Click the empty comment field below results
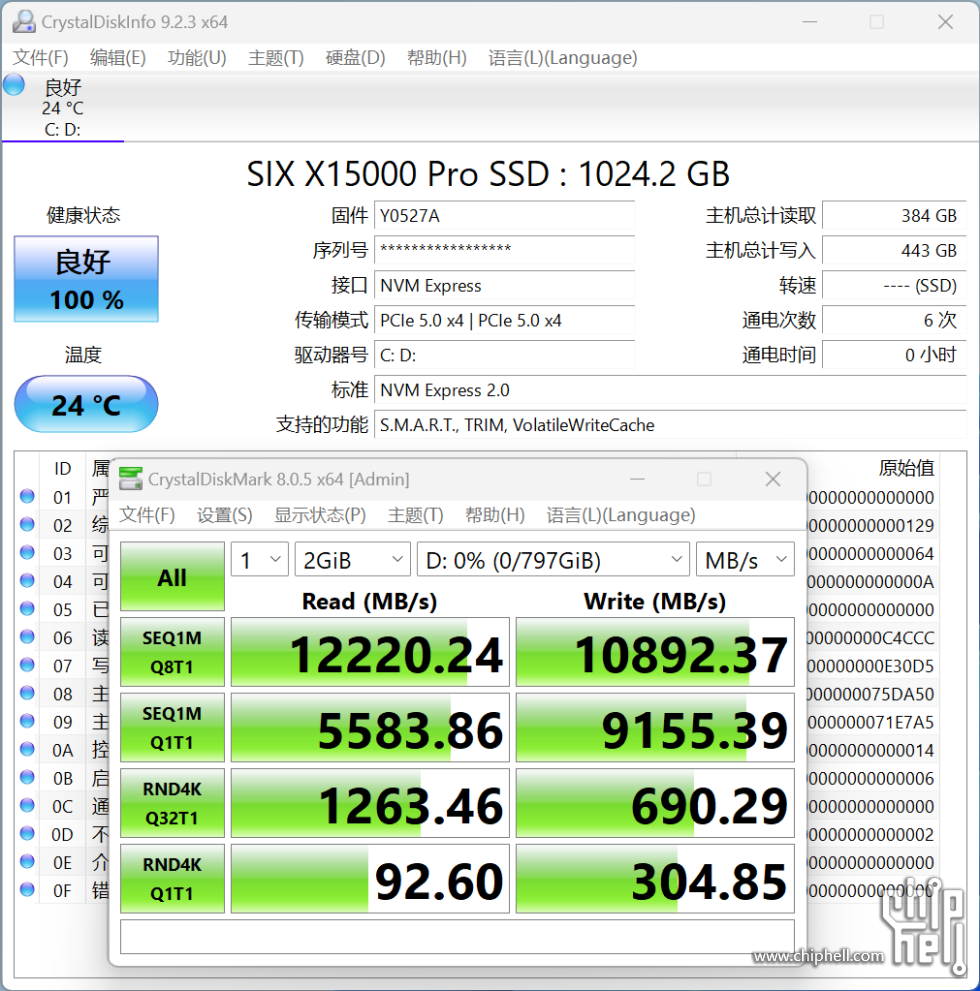The height and width of the screenshot is (991, 980). click(x=457, y=937)
